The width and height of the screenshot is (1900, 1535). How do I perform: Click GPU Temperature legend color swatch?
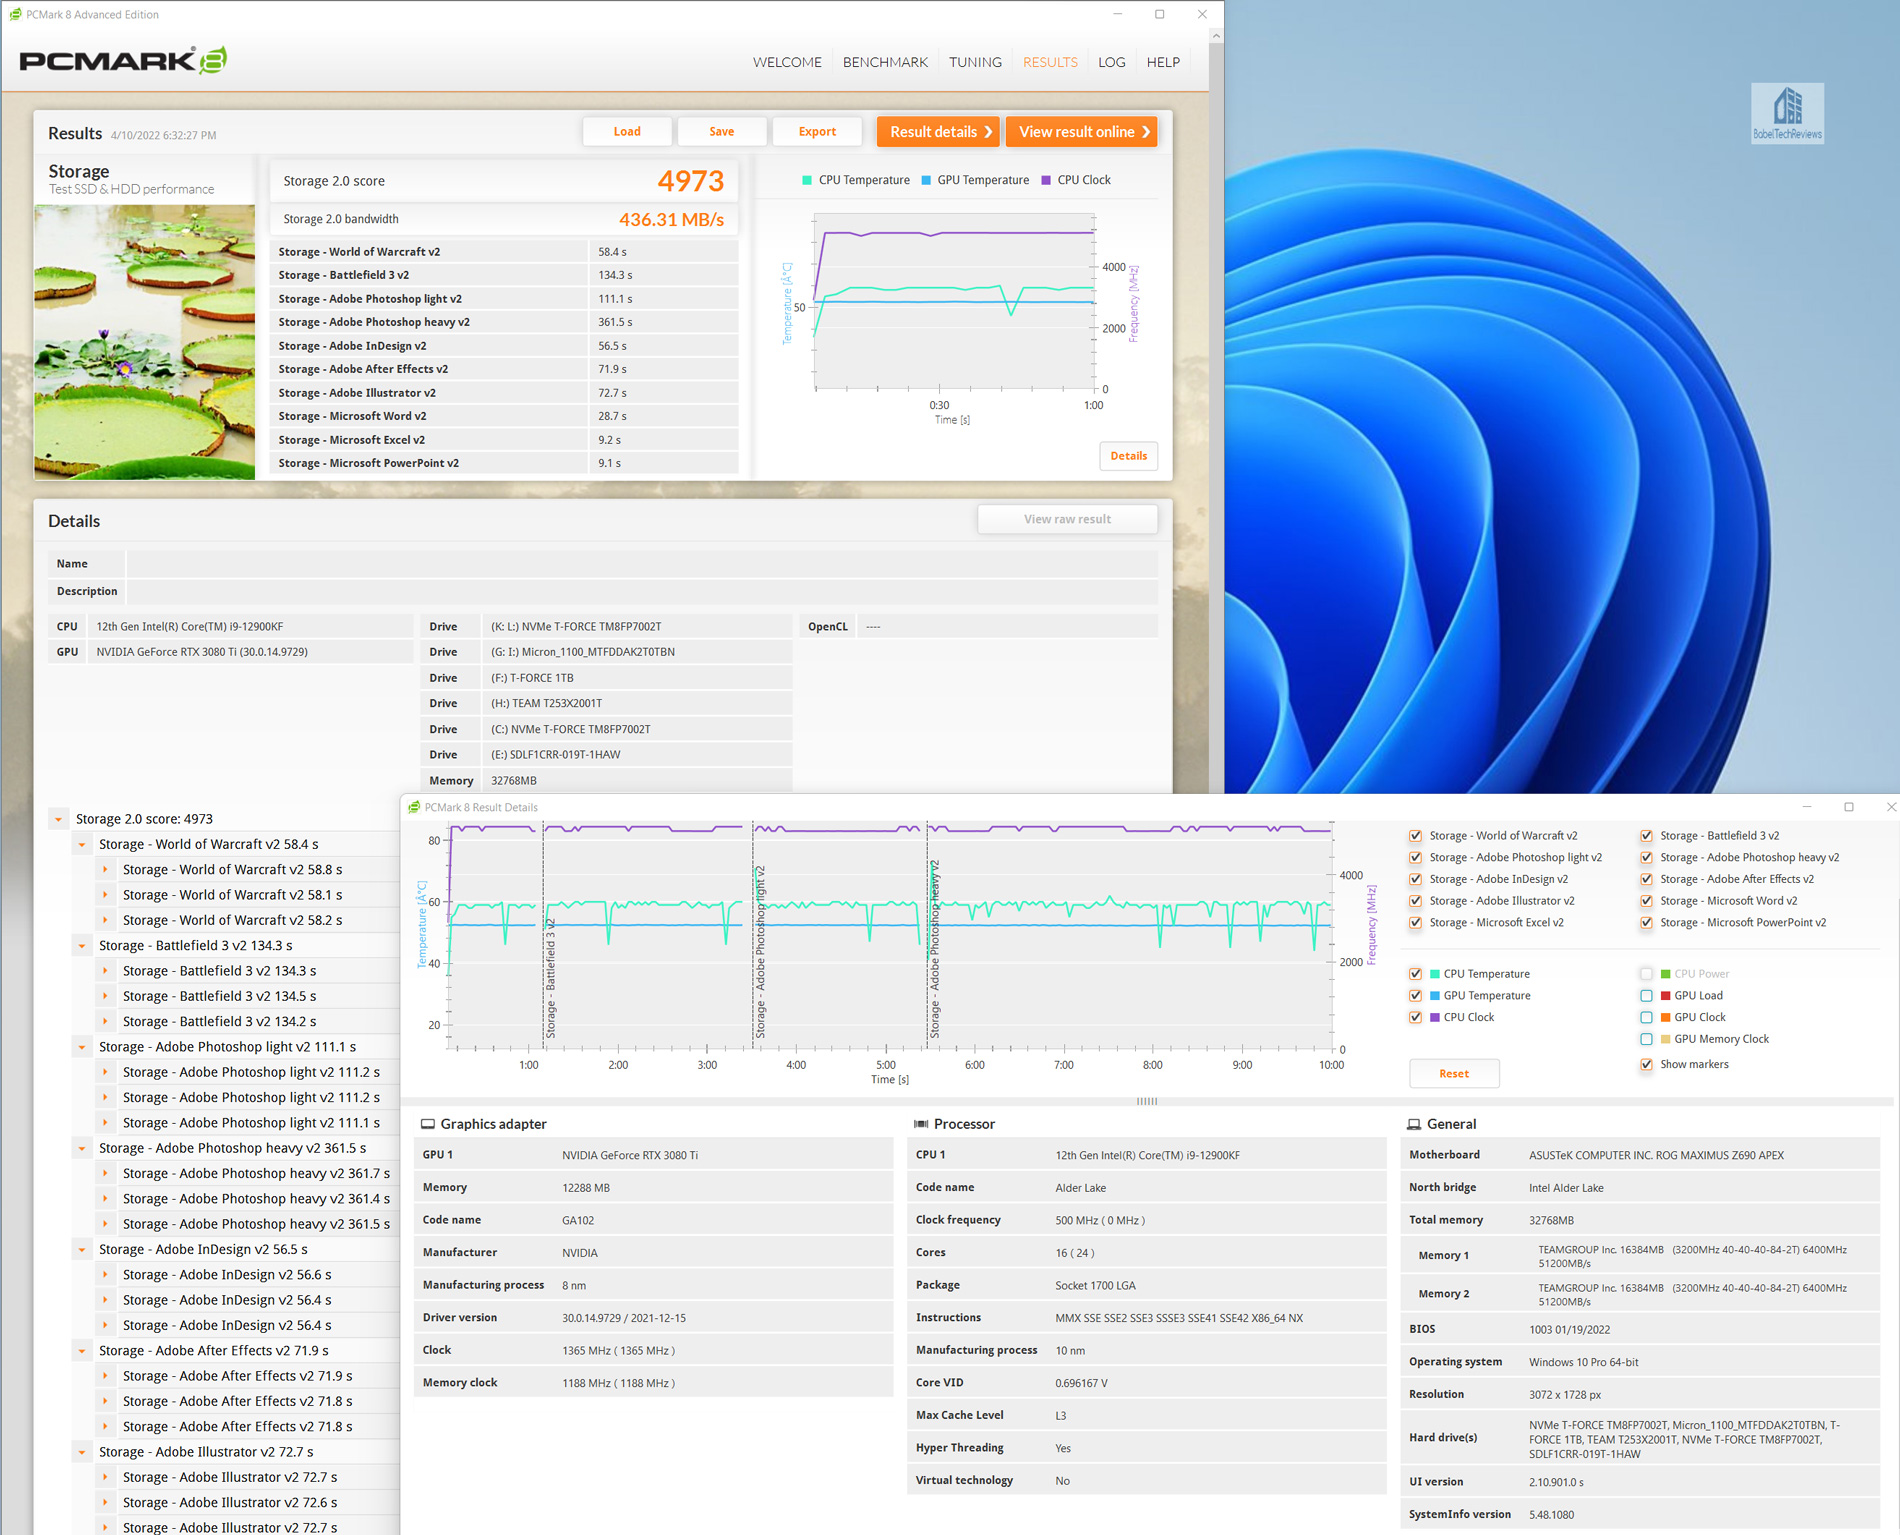(926, 180)
